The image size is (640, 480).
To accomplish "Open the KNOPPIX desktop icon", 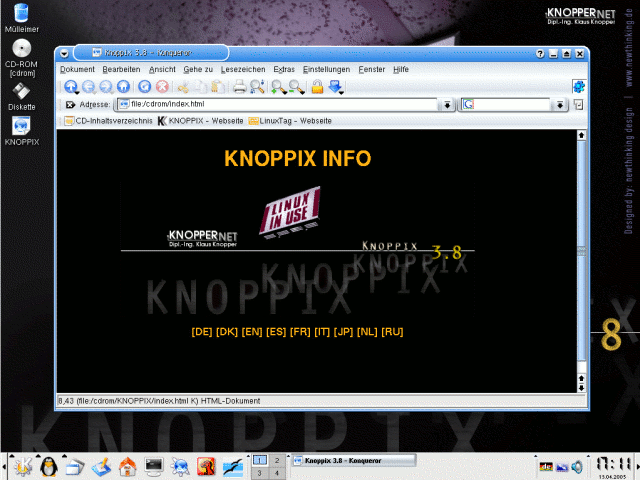I will tap(21, 131).
